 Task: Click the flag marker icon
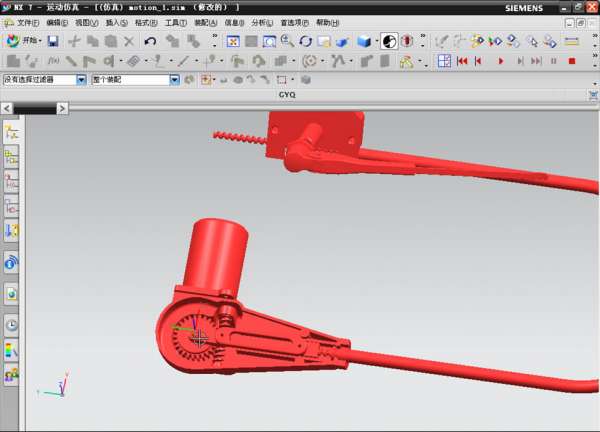click(89, 61)
